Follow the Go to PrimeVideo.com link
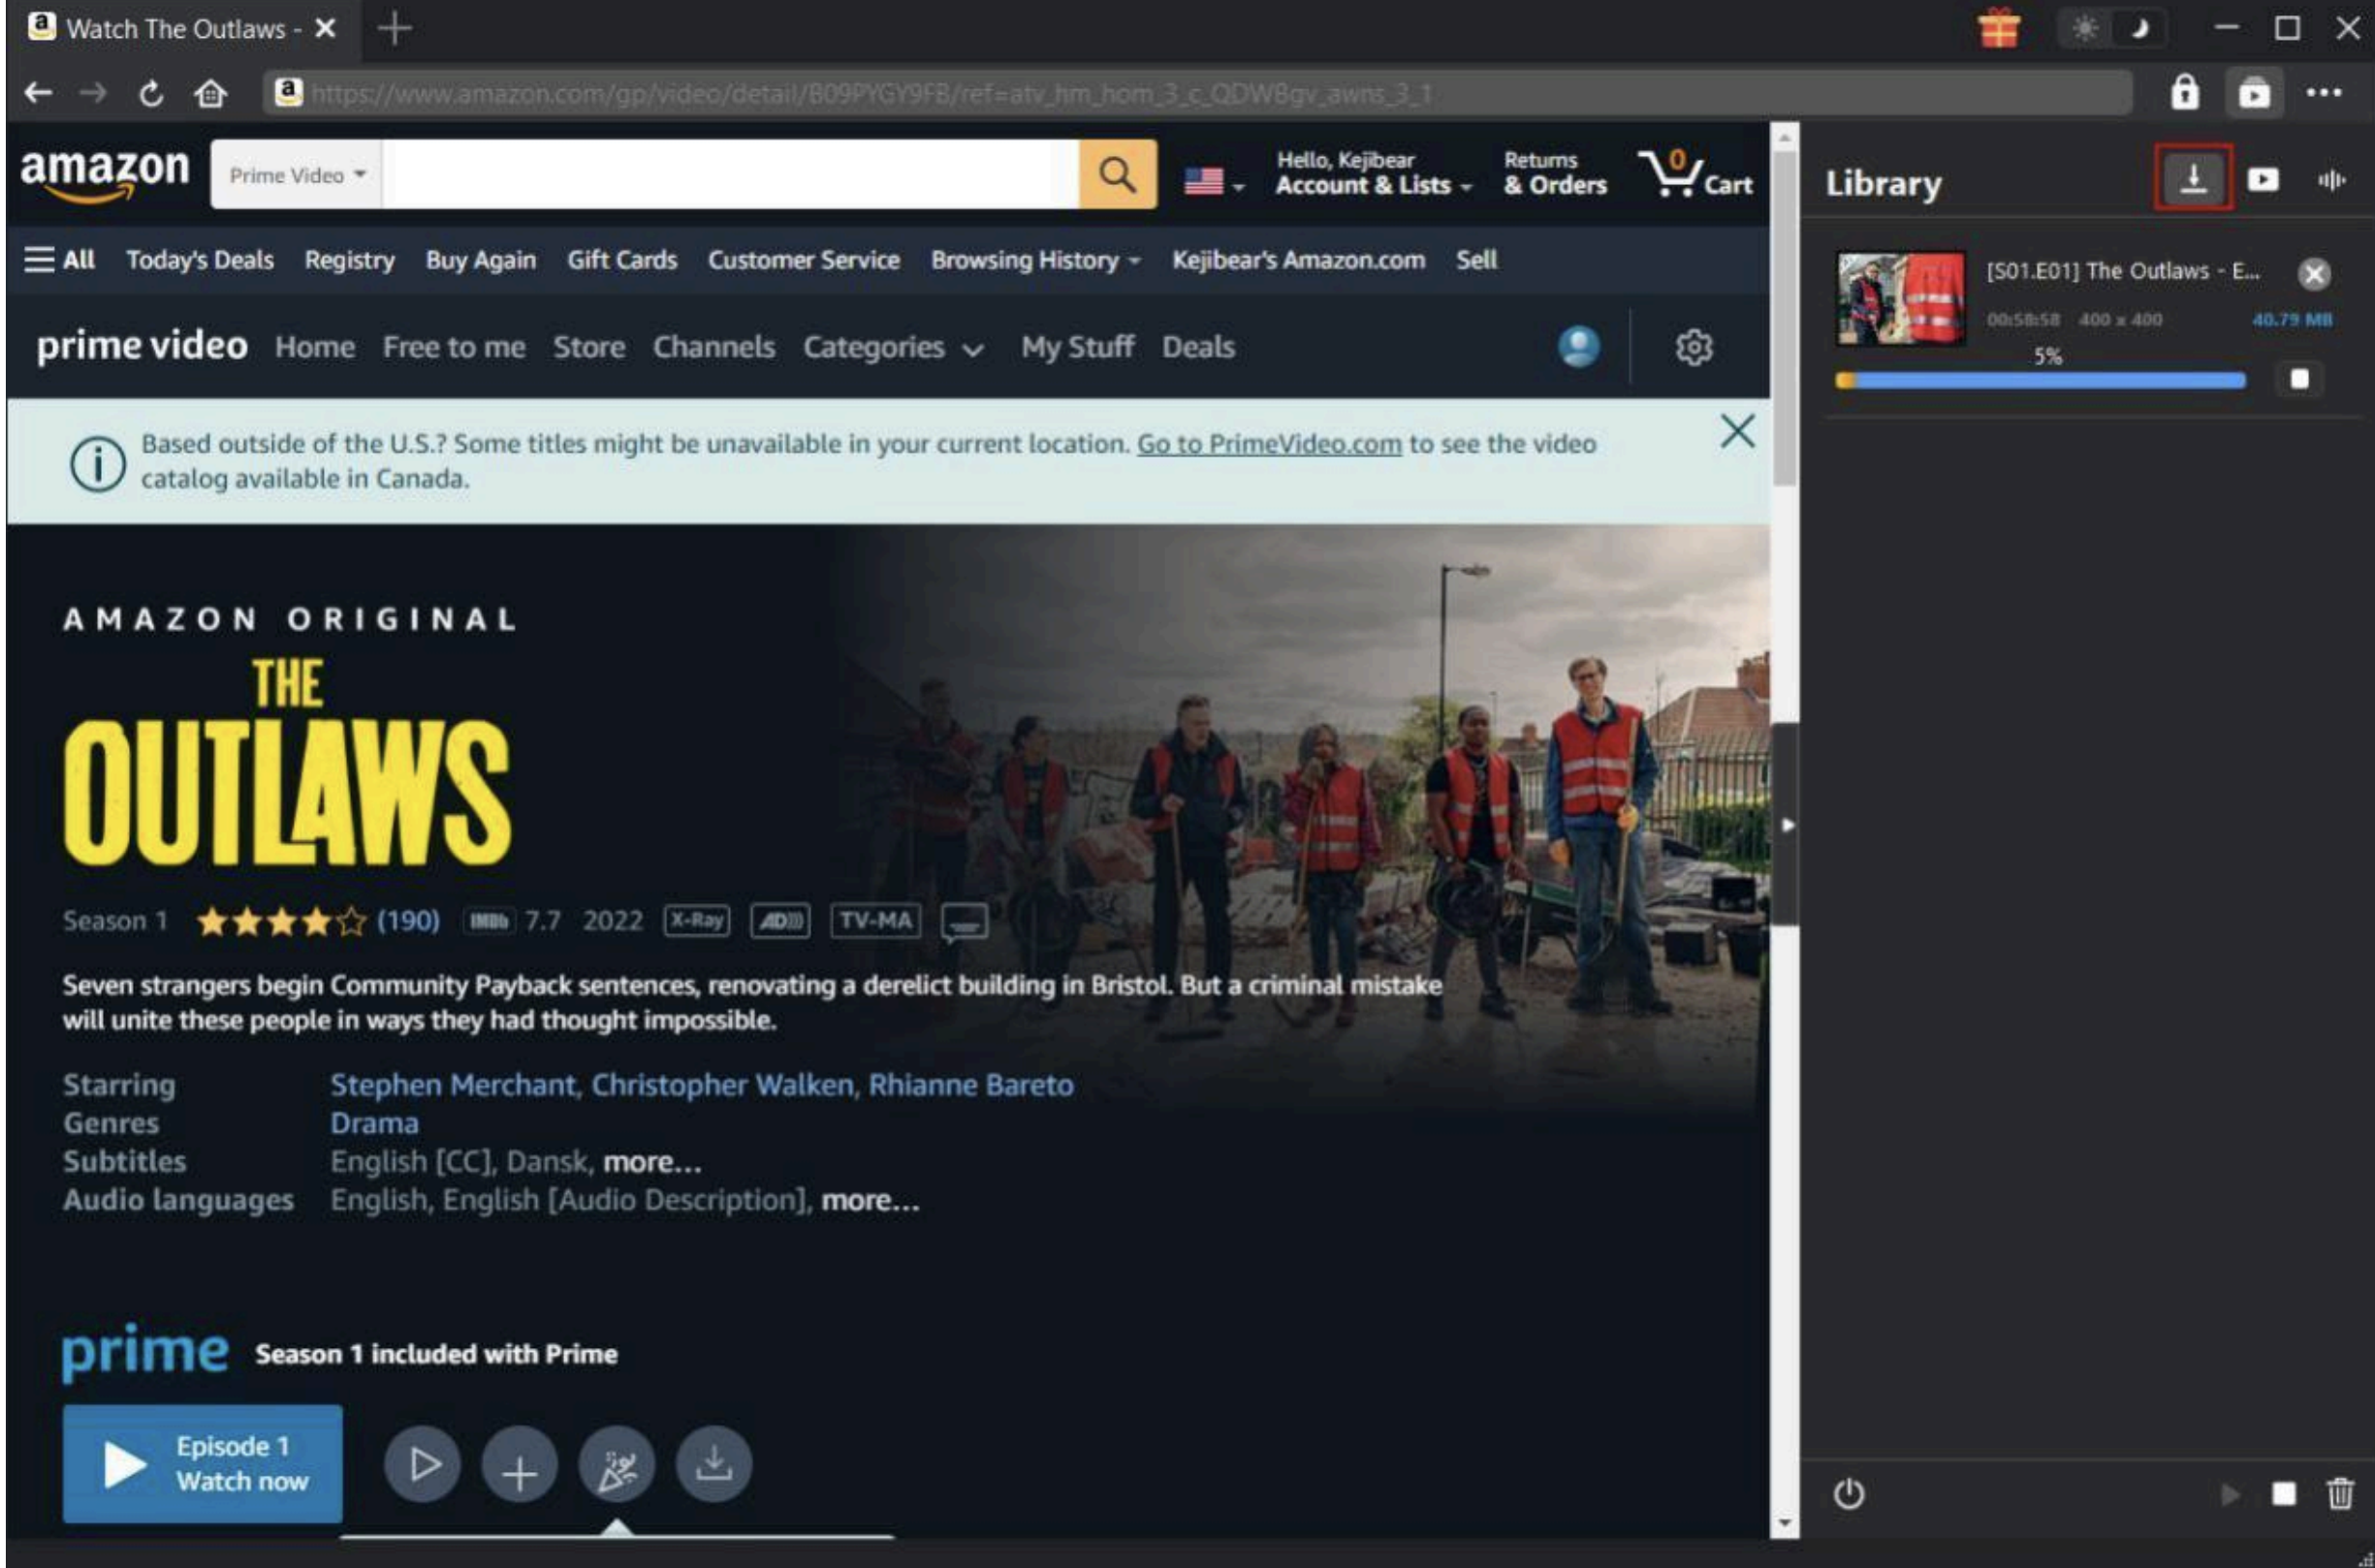This screenshot has width=2375, height=1568. click(1268, 444)
